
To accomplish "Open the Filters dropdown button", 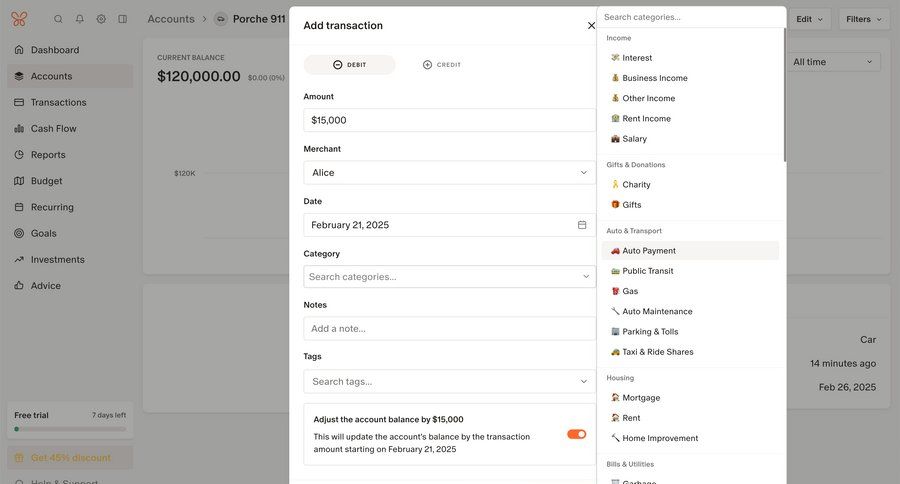I will (863, 19).
